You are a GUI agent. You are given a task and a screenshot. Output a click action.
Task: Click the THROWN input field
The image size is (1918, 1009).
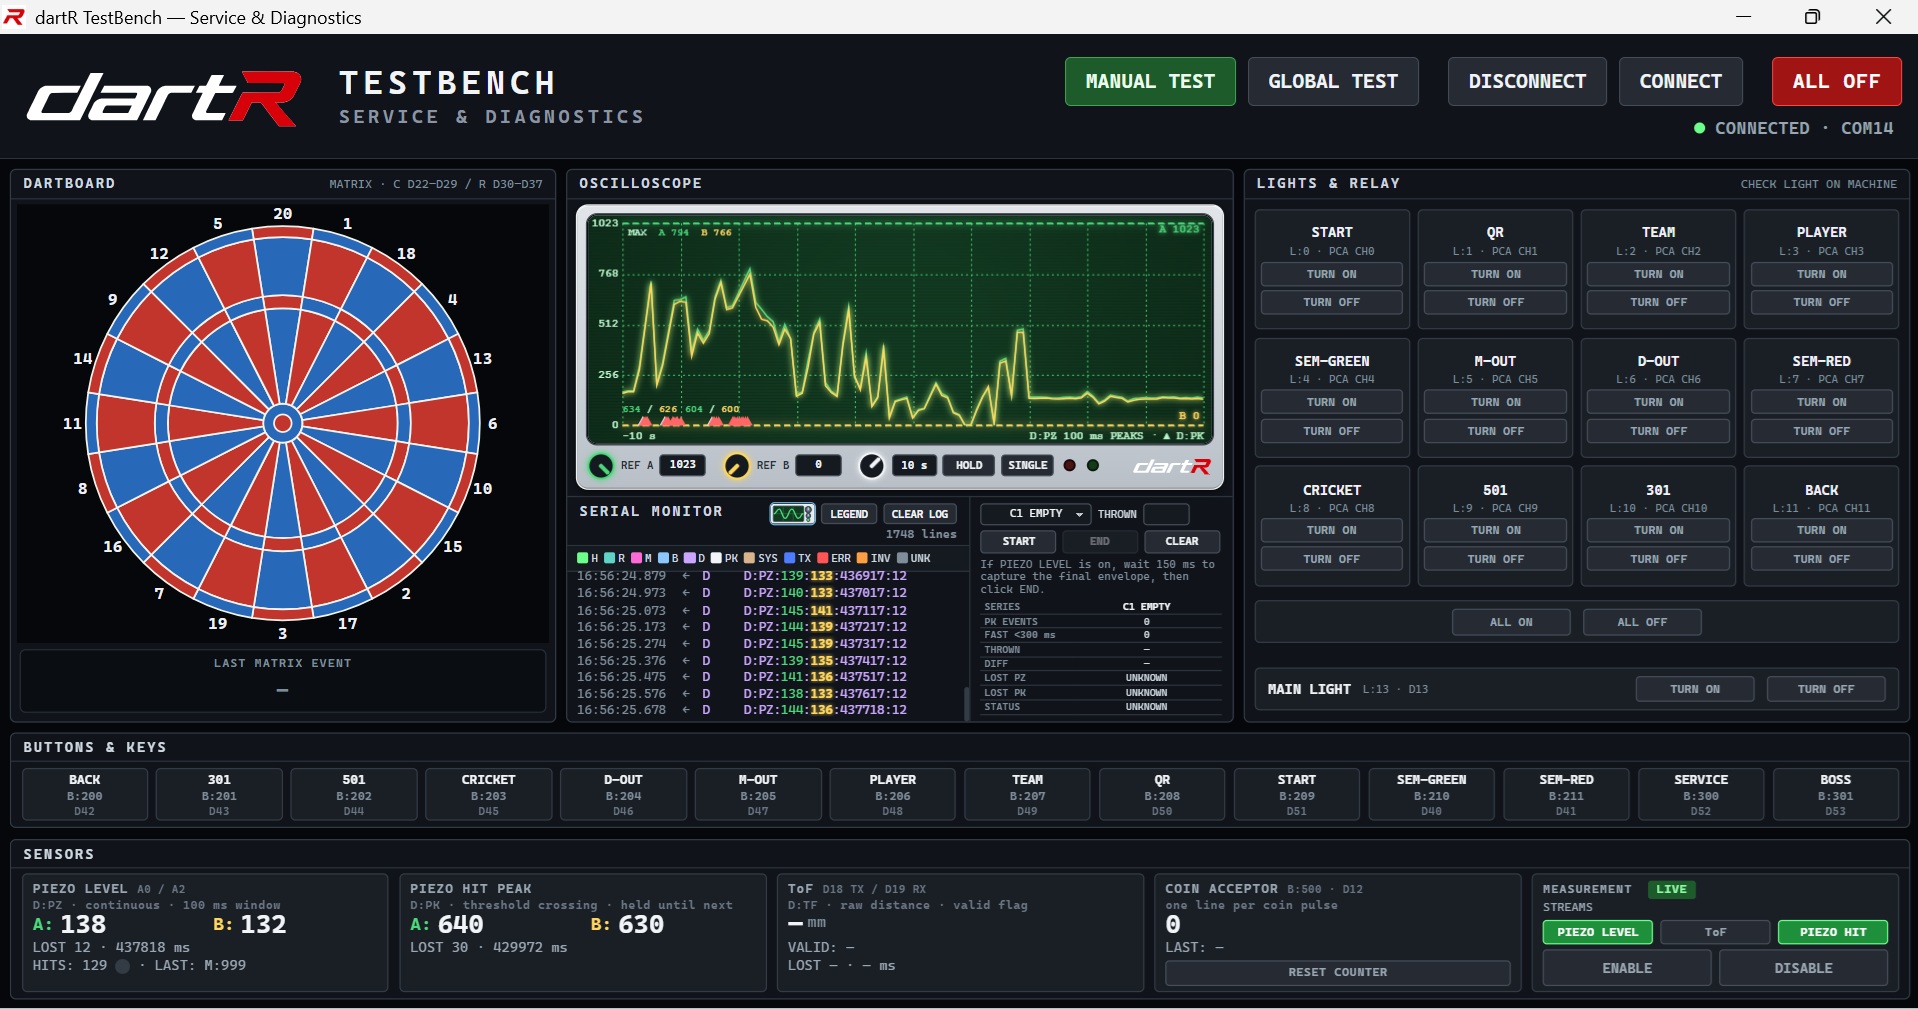pyautogui.click(x=1166, y=514)
